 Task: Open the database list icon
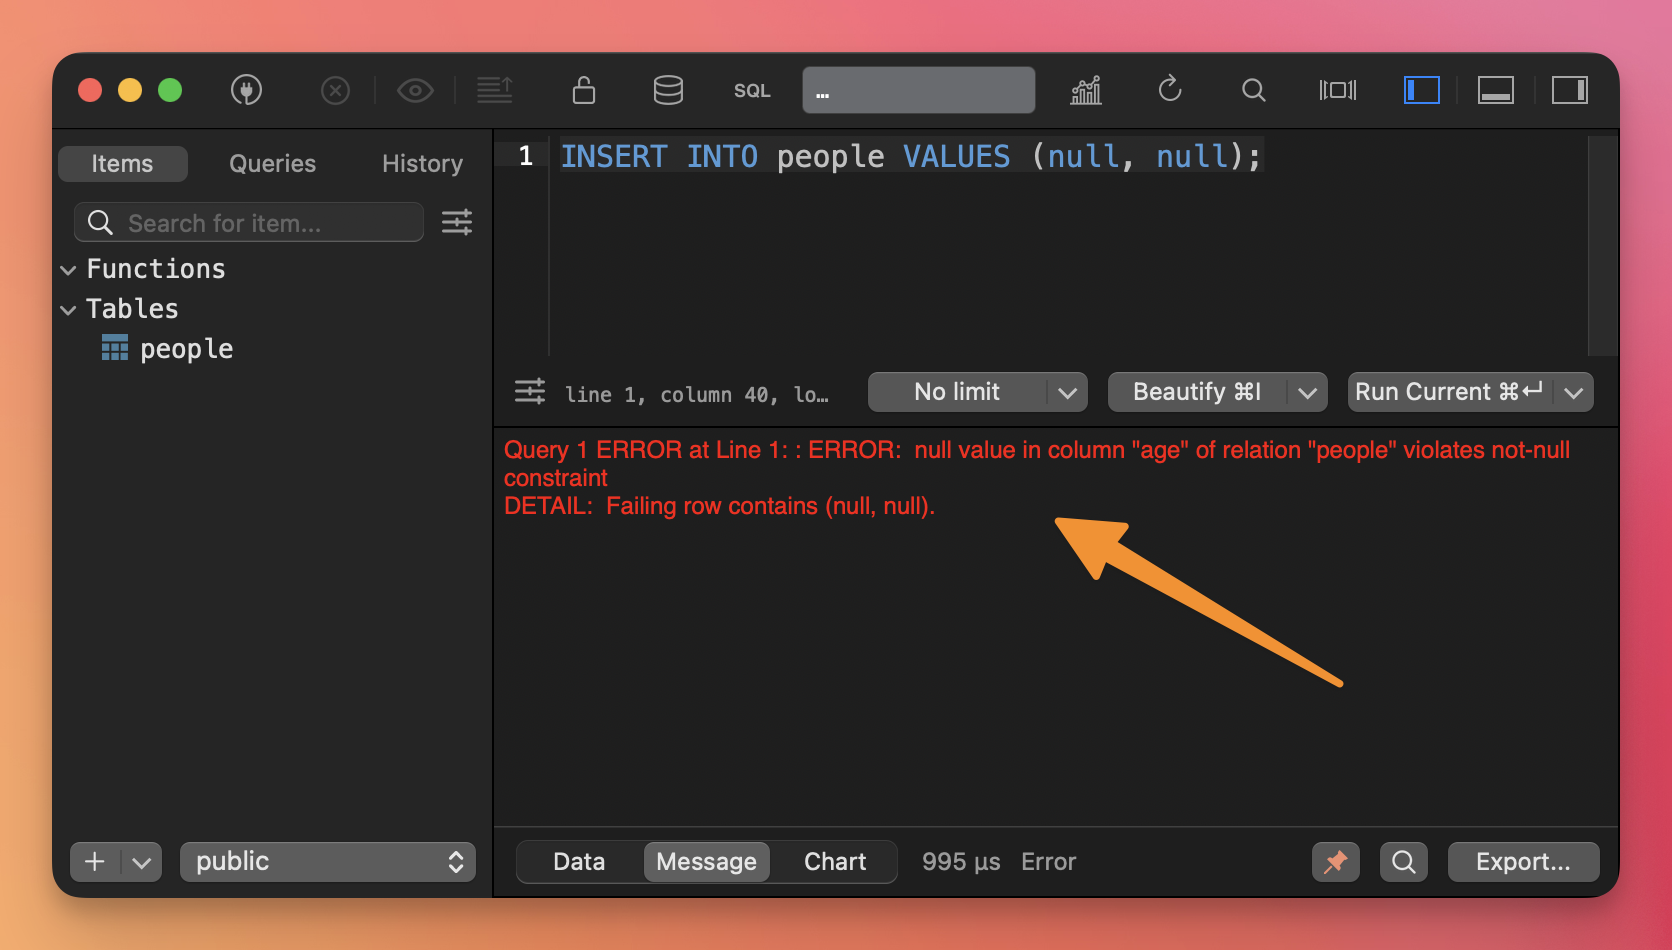[x=668, y=90]
